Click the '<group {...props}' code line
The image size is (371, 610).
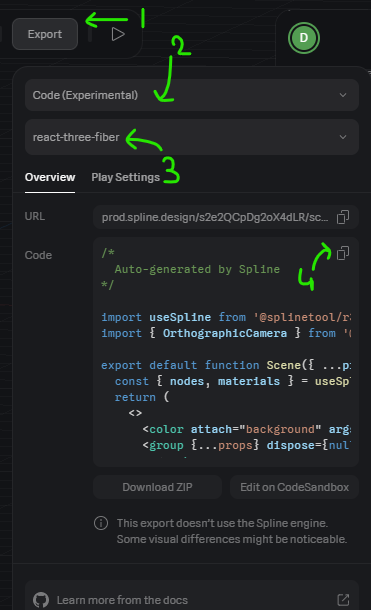(x=246, y=445)
